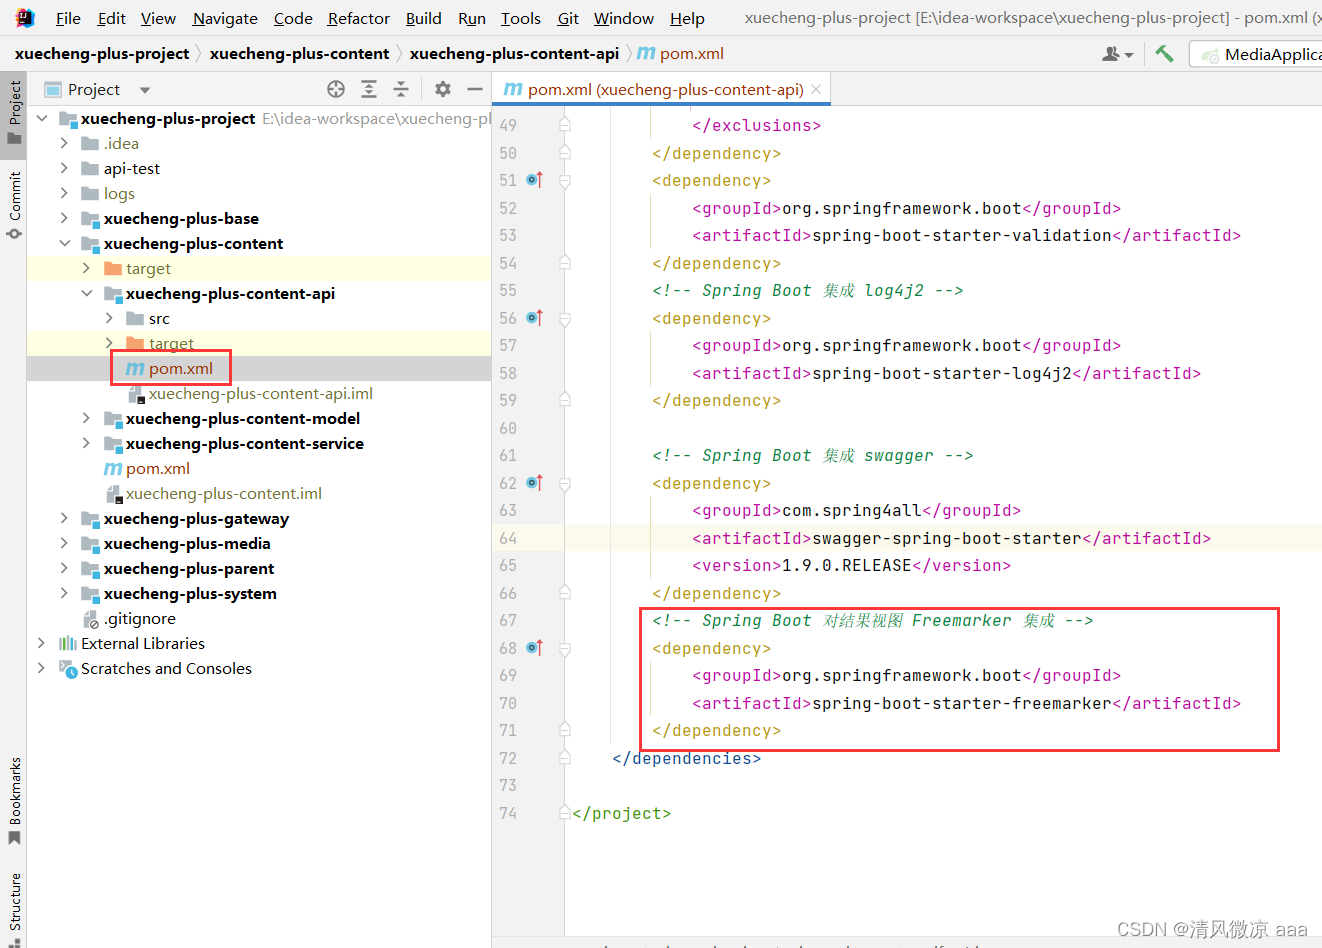Select pom.xml under xuecheng-plus-content-api
This screenshot has height=948, width=1322.
coord(181,368)
